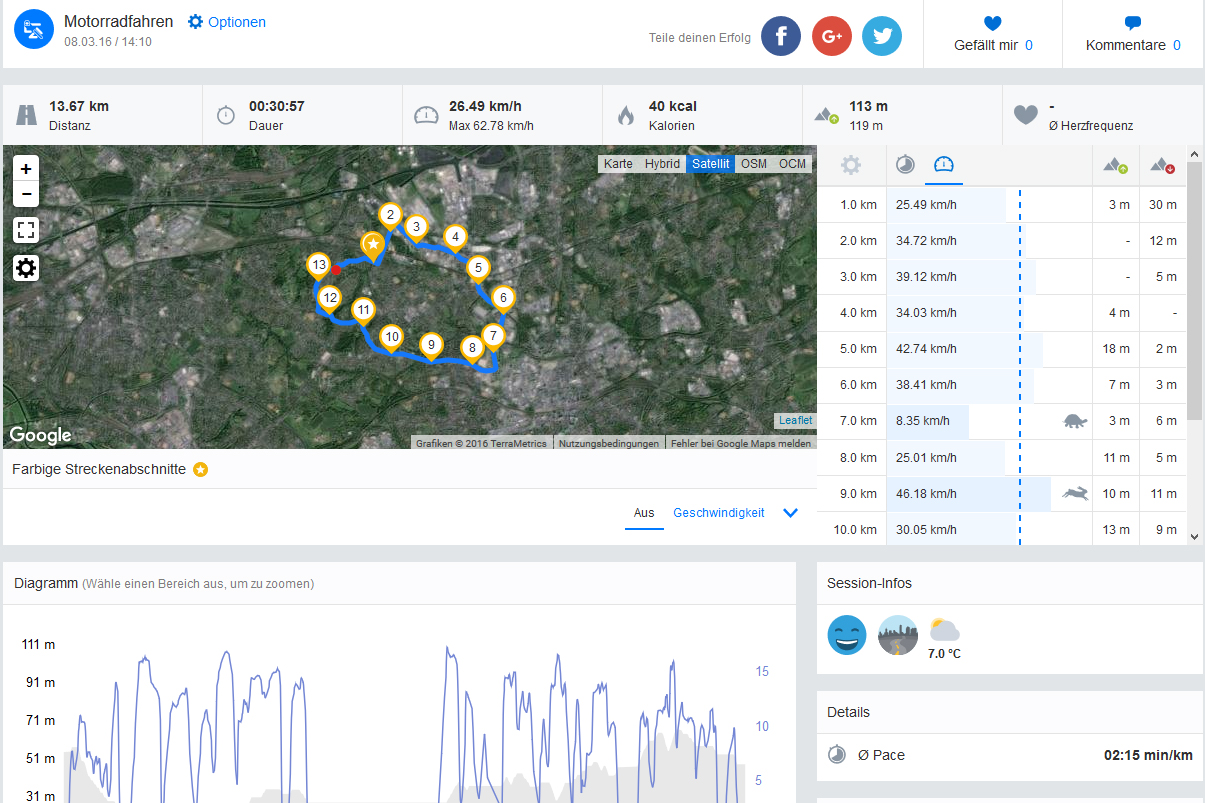This screenshot has height=803, width=1205.
Task: Switch map layer to Hybrid
Action: point(662,164)
